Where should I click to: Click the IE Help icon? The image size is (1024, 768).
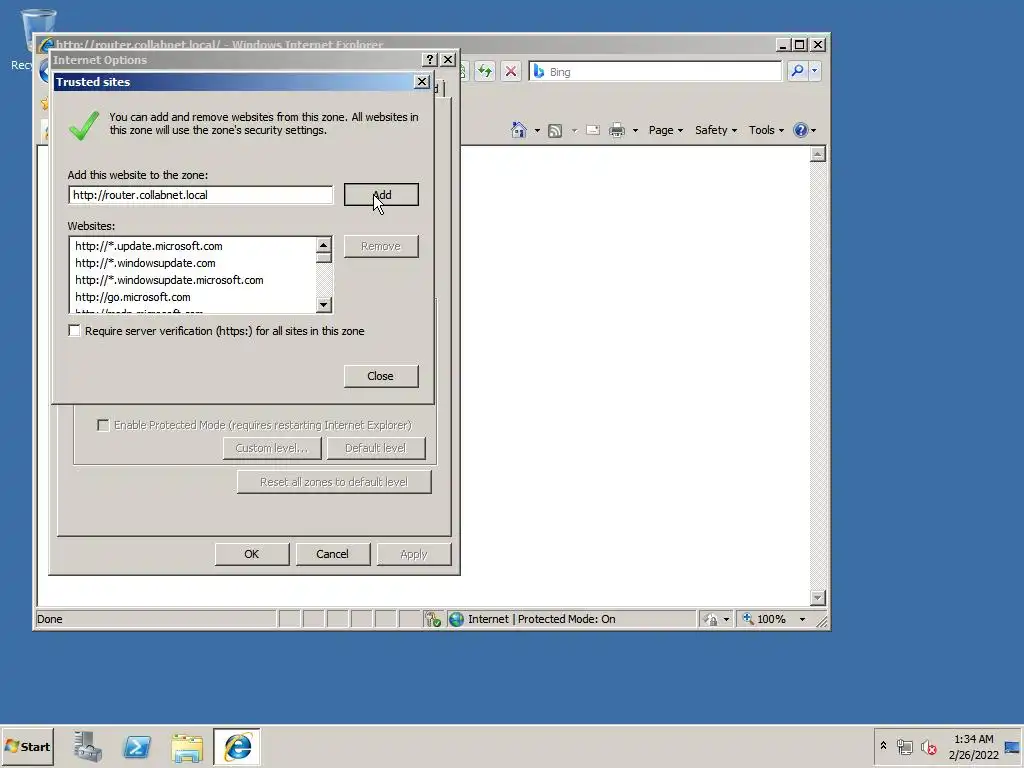click(801, 130)
